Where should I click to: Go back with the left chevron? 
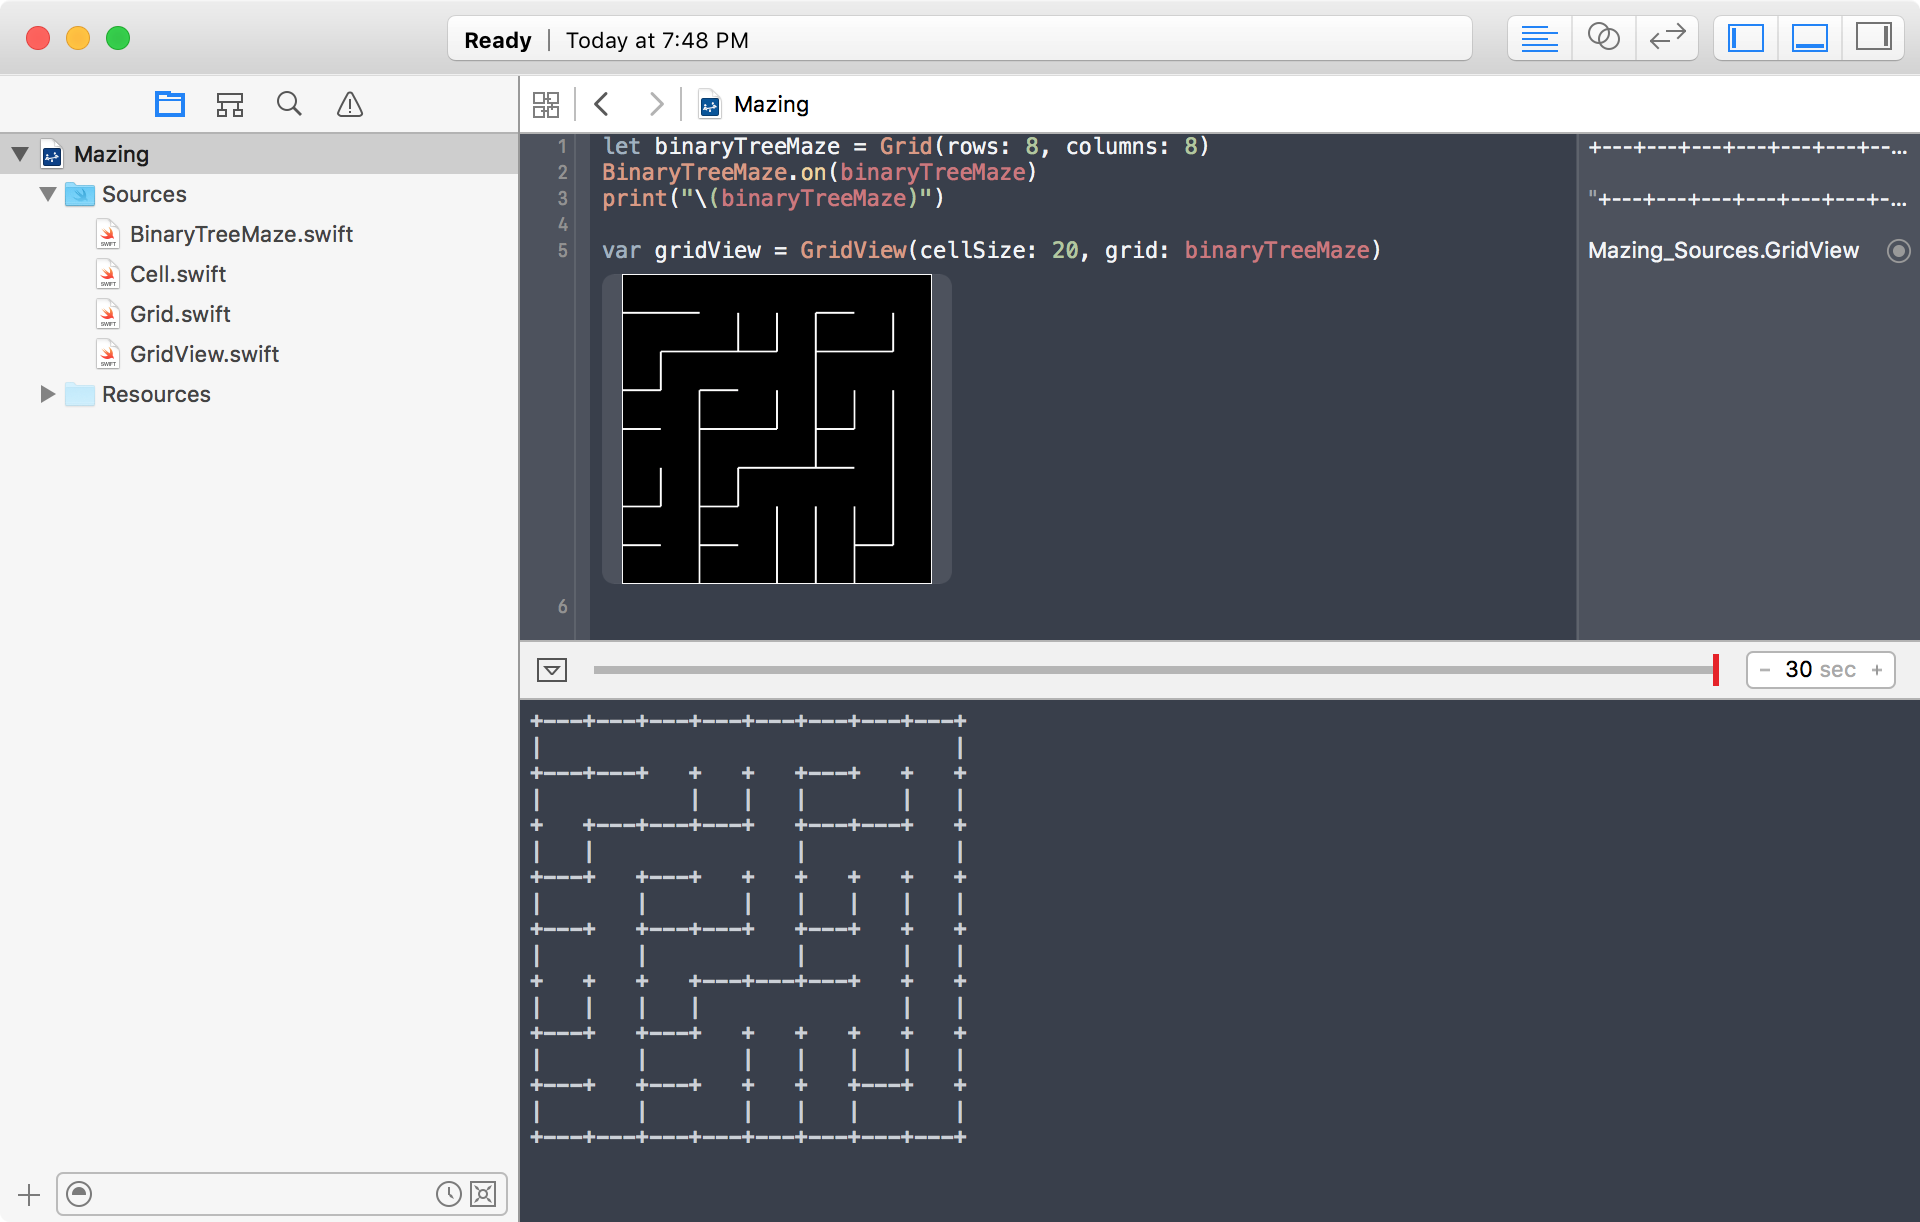pyautogui.click(x=601, y=104)
